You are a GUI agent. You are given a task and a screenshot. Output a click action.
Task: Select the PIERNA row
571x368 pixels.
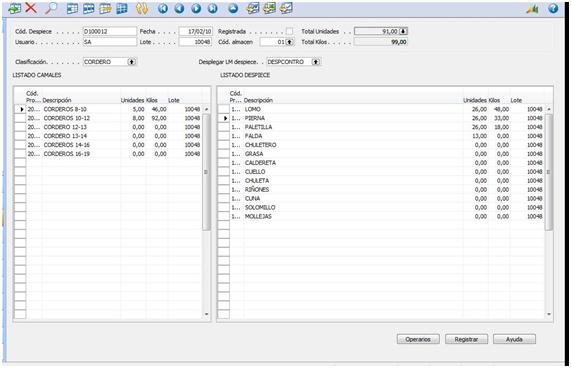[x=381, y=118]
